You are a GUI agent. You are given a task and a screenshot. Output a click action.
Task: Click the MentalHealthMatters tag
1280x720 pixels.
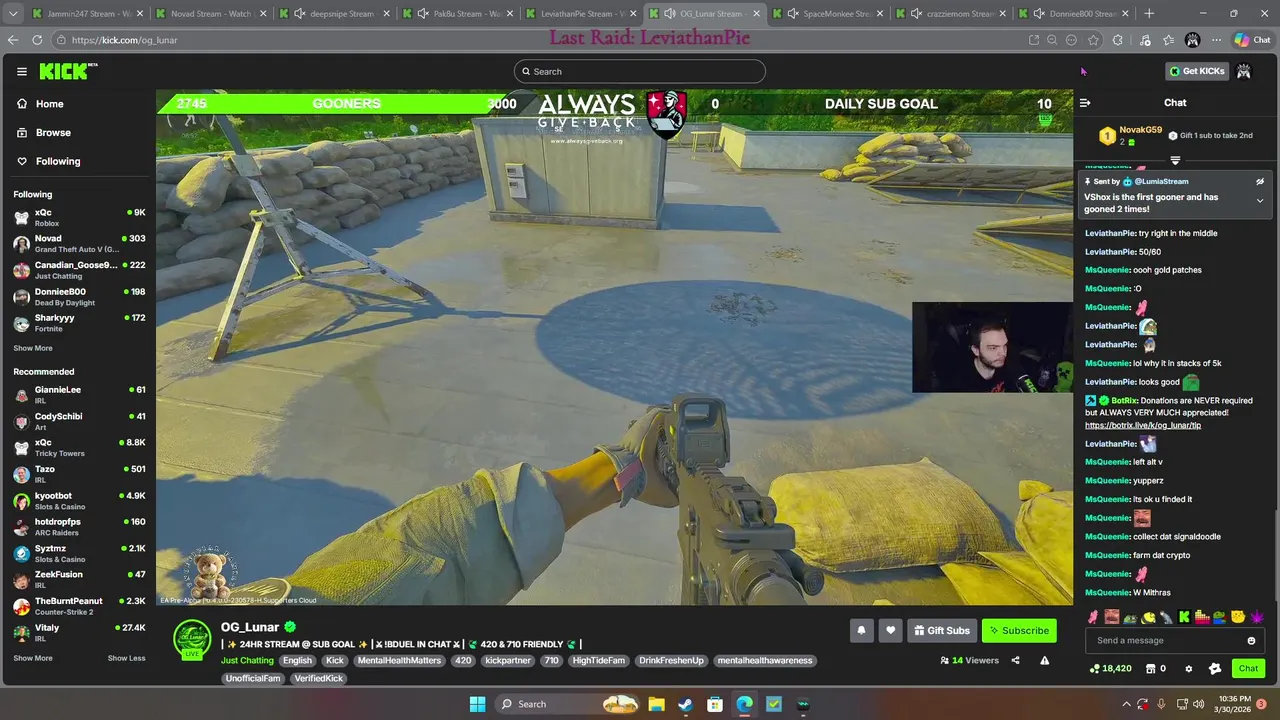pos(399,661)
